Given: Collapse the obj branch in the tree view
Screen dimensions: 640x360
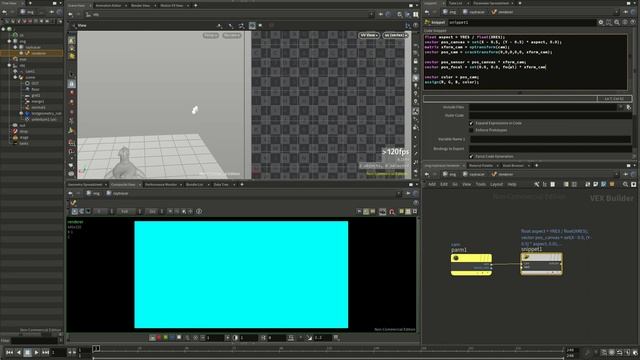Looking at the screenshot, I should point(9,65).
